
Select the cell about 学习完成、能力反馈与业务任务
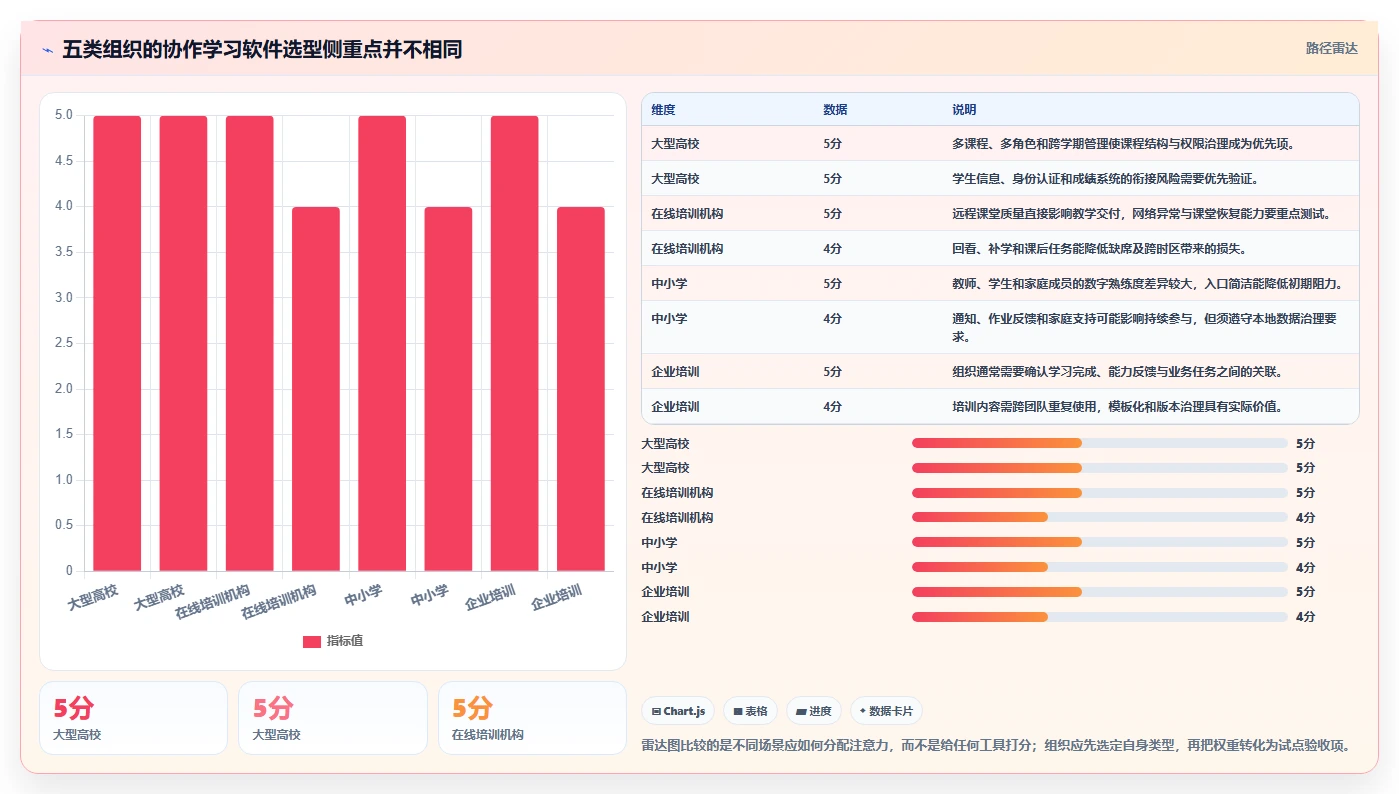pyautogui.click(x=1150, y=372)
